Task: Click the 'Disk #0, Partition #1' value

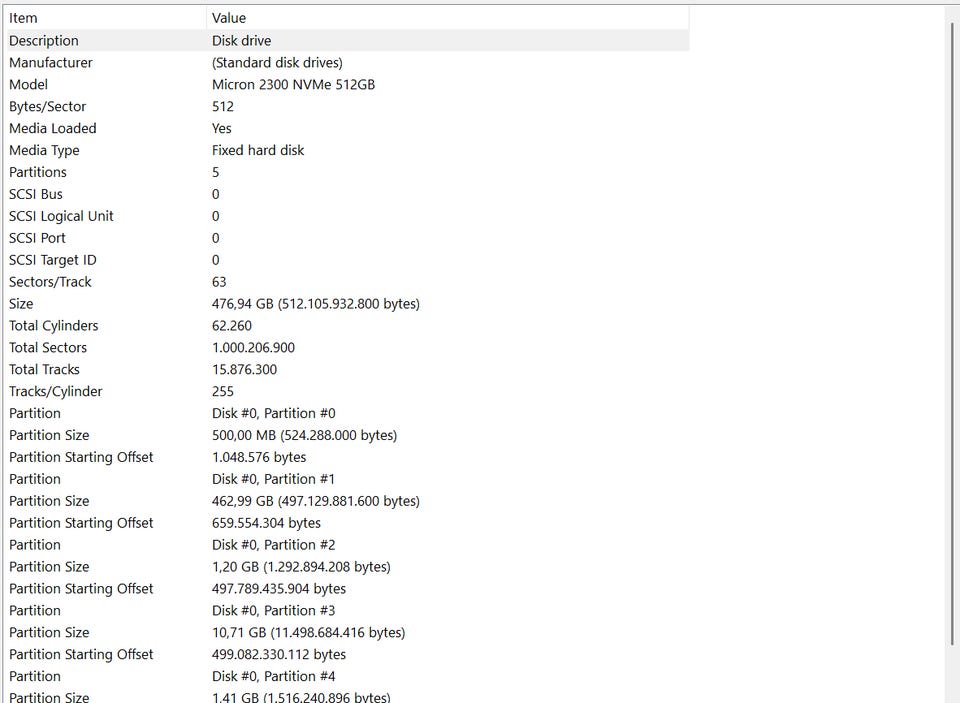Action: coord(274,479)
